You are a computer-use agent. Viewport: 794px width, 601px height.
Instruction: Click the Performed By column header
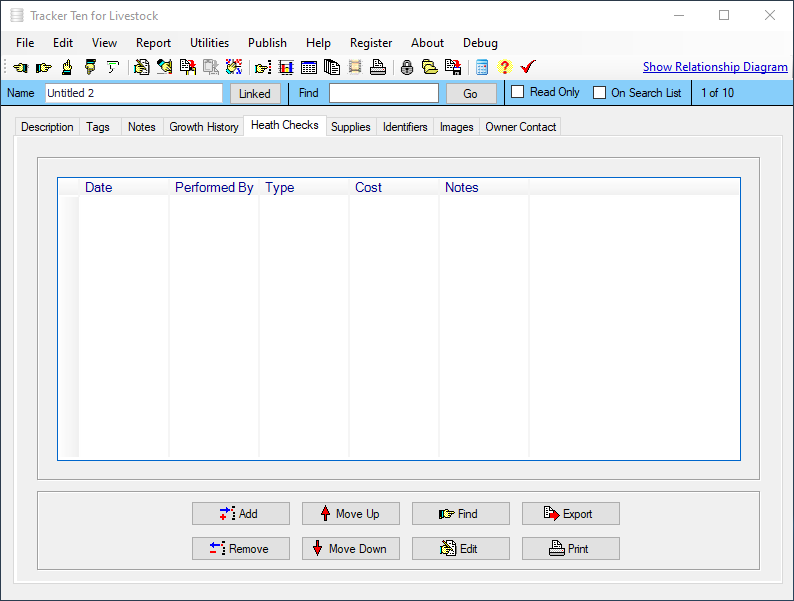coord(214,187)
